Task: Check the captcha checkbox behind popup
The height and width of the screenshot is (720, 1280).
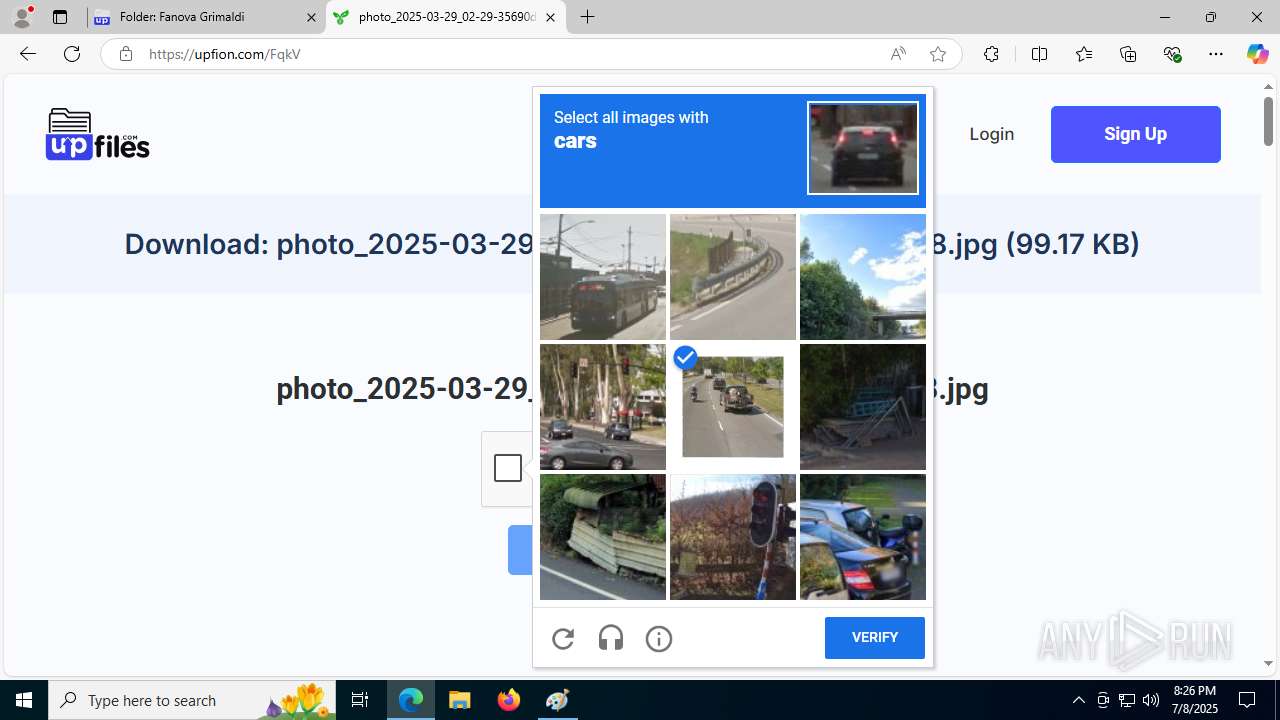Action: (508, 468)
